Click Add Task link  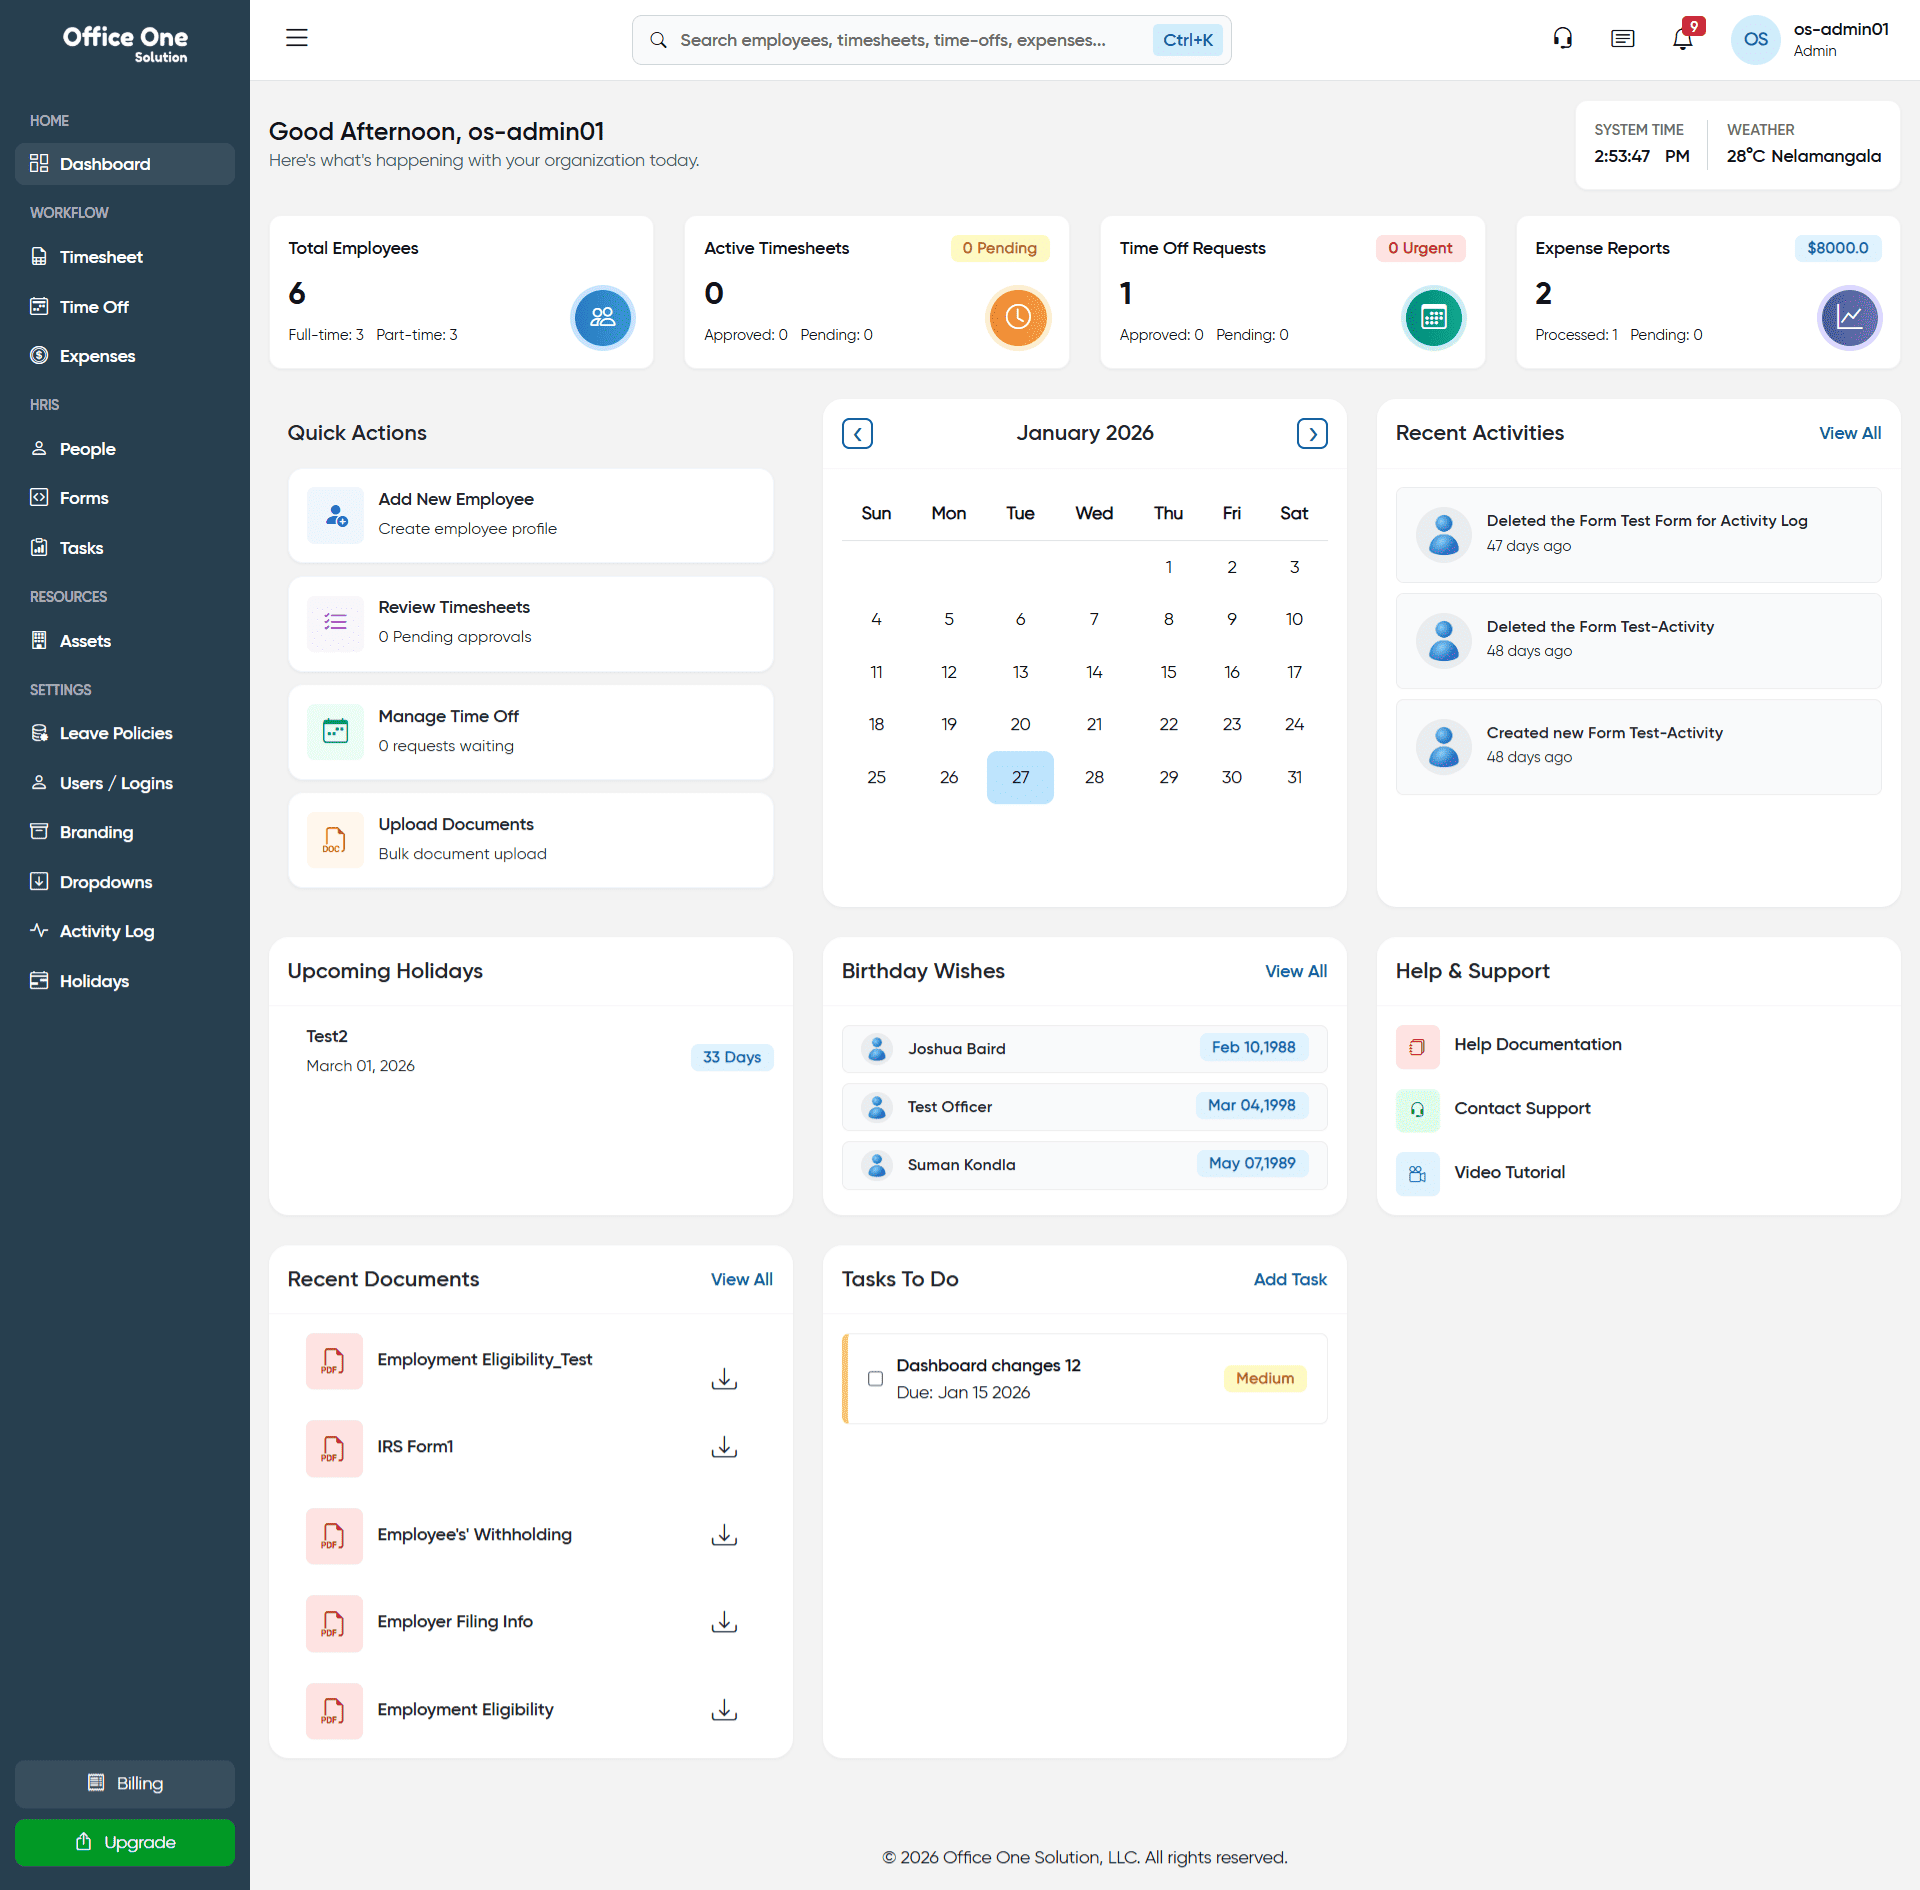(x=1289, y=1279)
